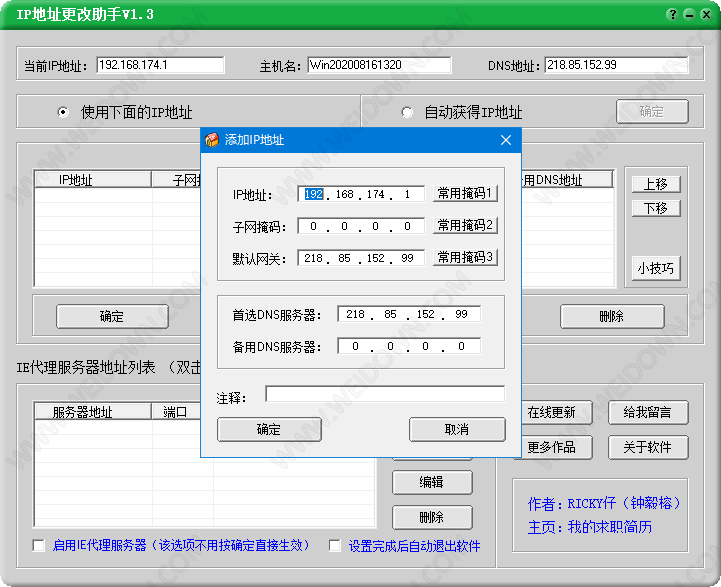The height and width of the screenshot is (587, 721).
Task: Close the IP地址更改助手 main window
Action: pos(706,14)
